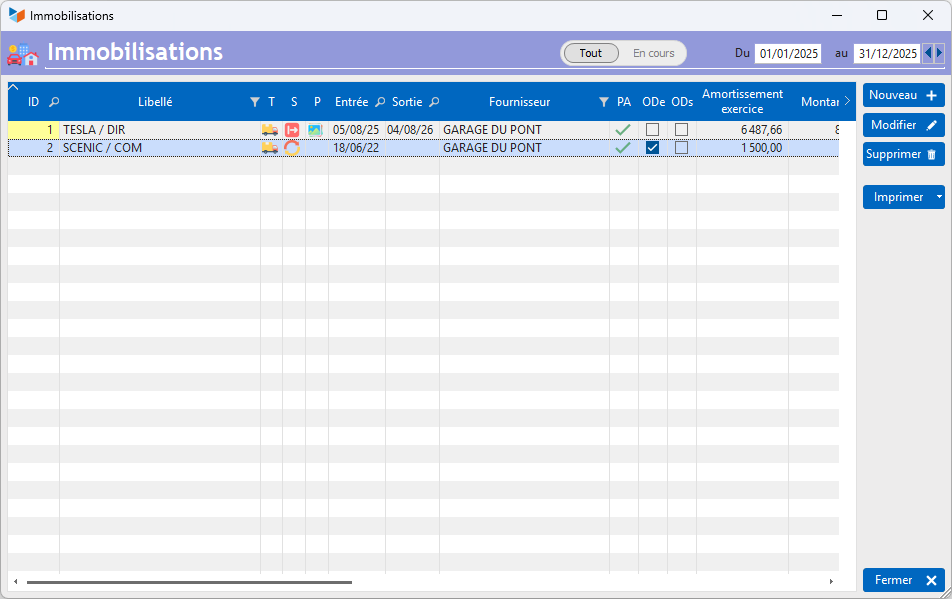Toggle ODs checkbox on TESLA row
Viewport: 952px width, 599px height.
682,130
